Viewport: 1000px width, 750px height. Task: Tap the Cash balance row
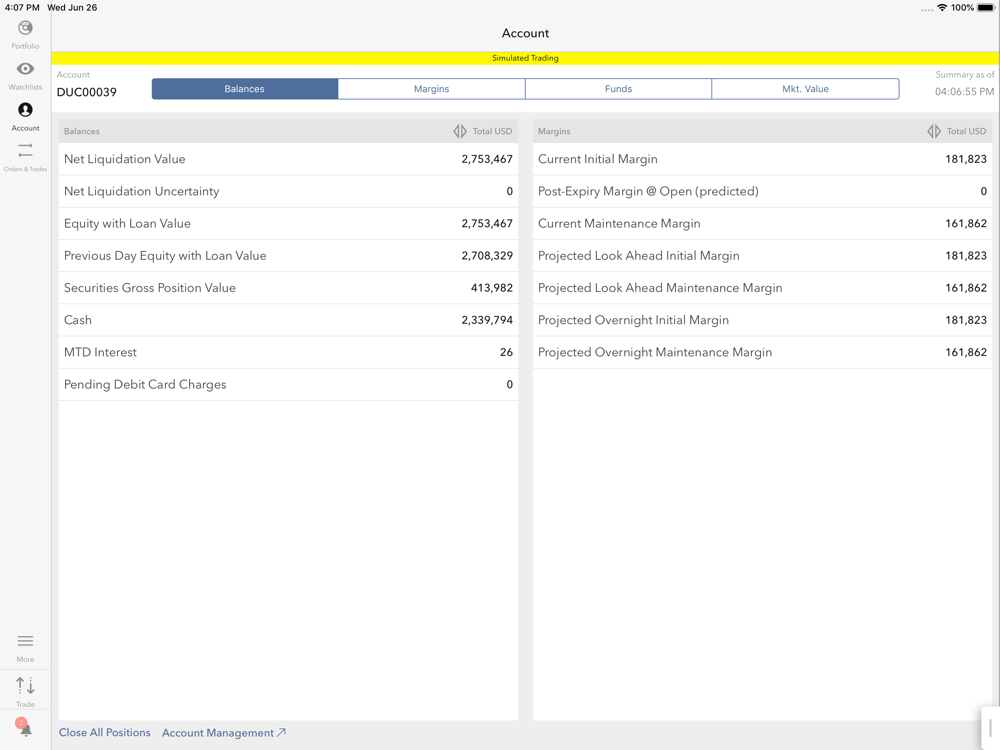[288, 320]
